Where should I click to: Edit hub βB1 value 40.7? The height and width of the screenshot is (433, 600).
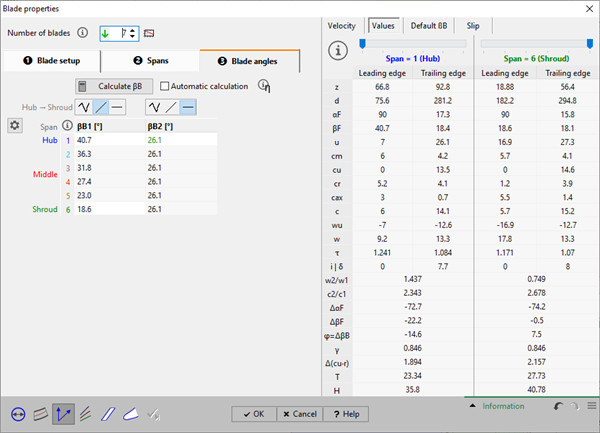(x=109, y=140)
